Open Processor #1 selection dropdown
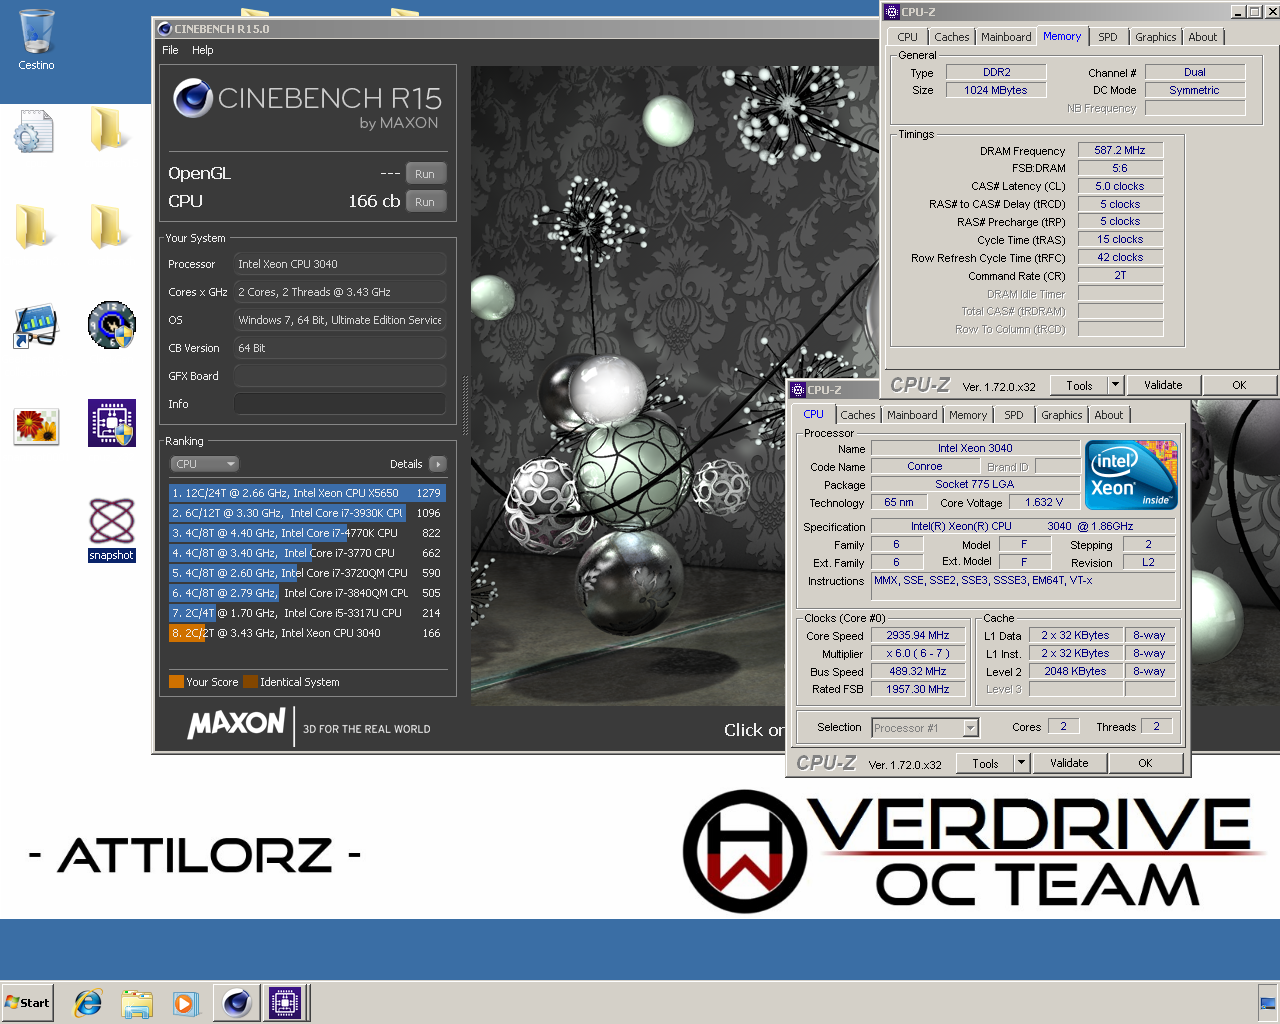1280x1024 pixels. point(925,728)
